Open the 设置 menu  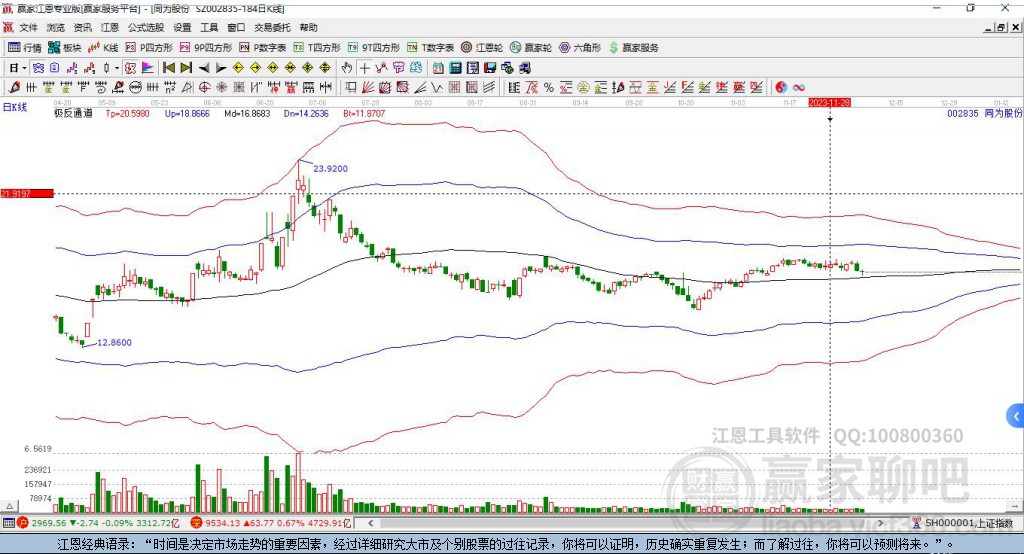[x=182, y=27]
